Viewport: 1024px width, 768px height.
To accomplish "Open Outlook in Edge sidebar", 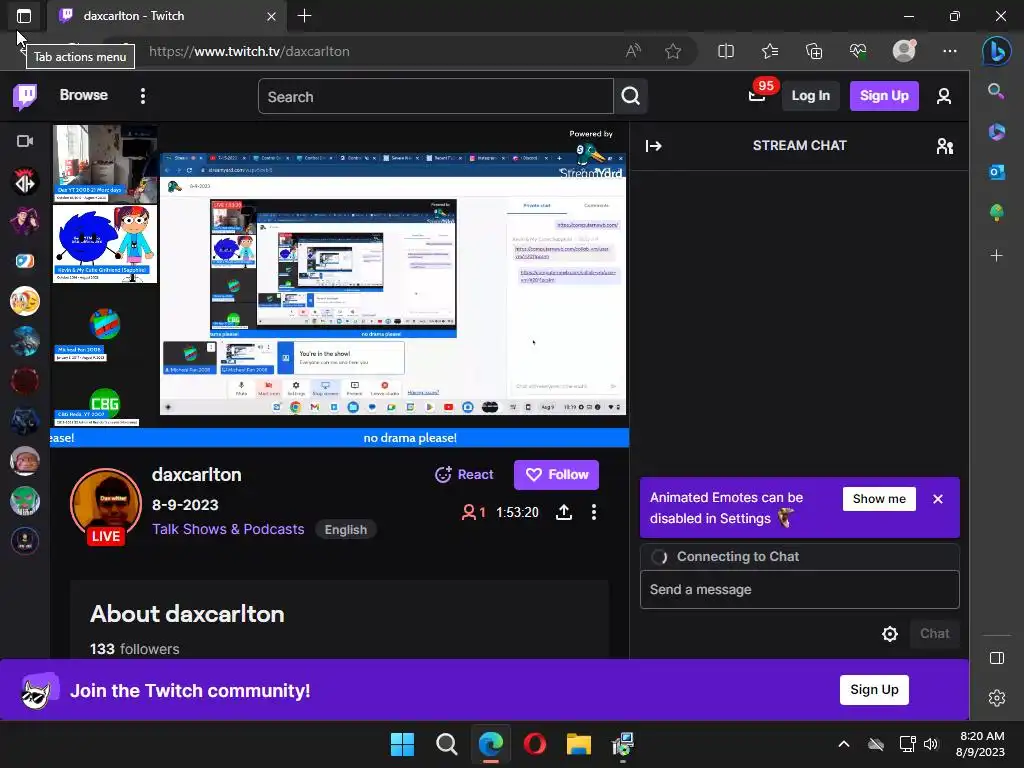I will tap(996, 172).
